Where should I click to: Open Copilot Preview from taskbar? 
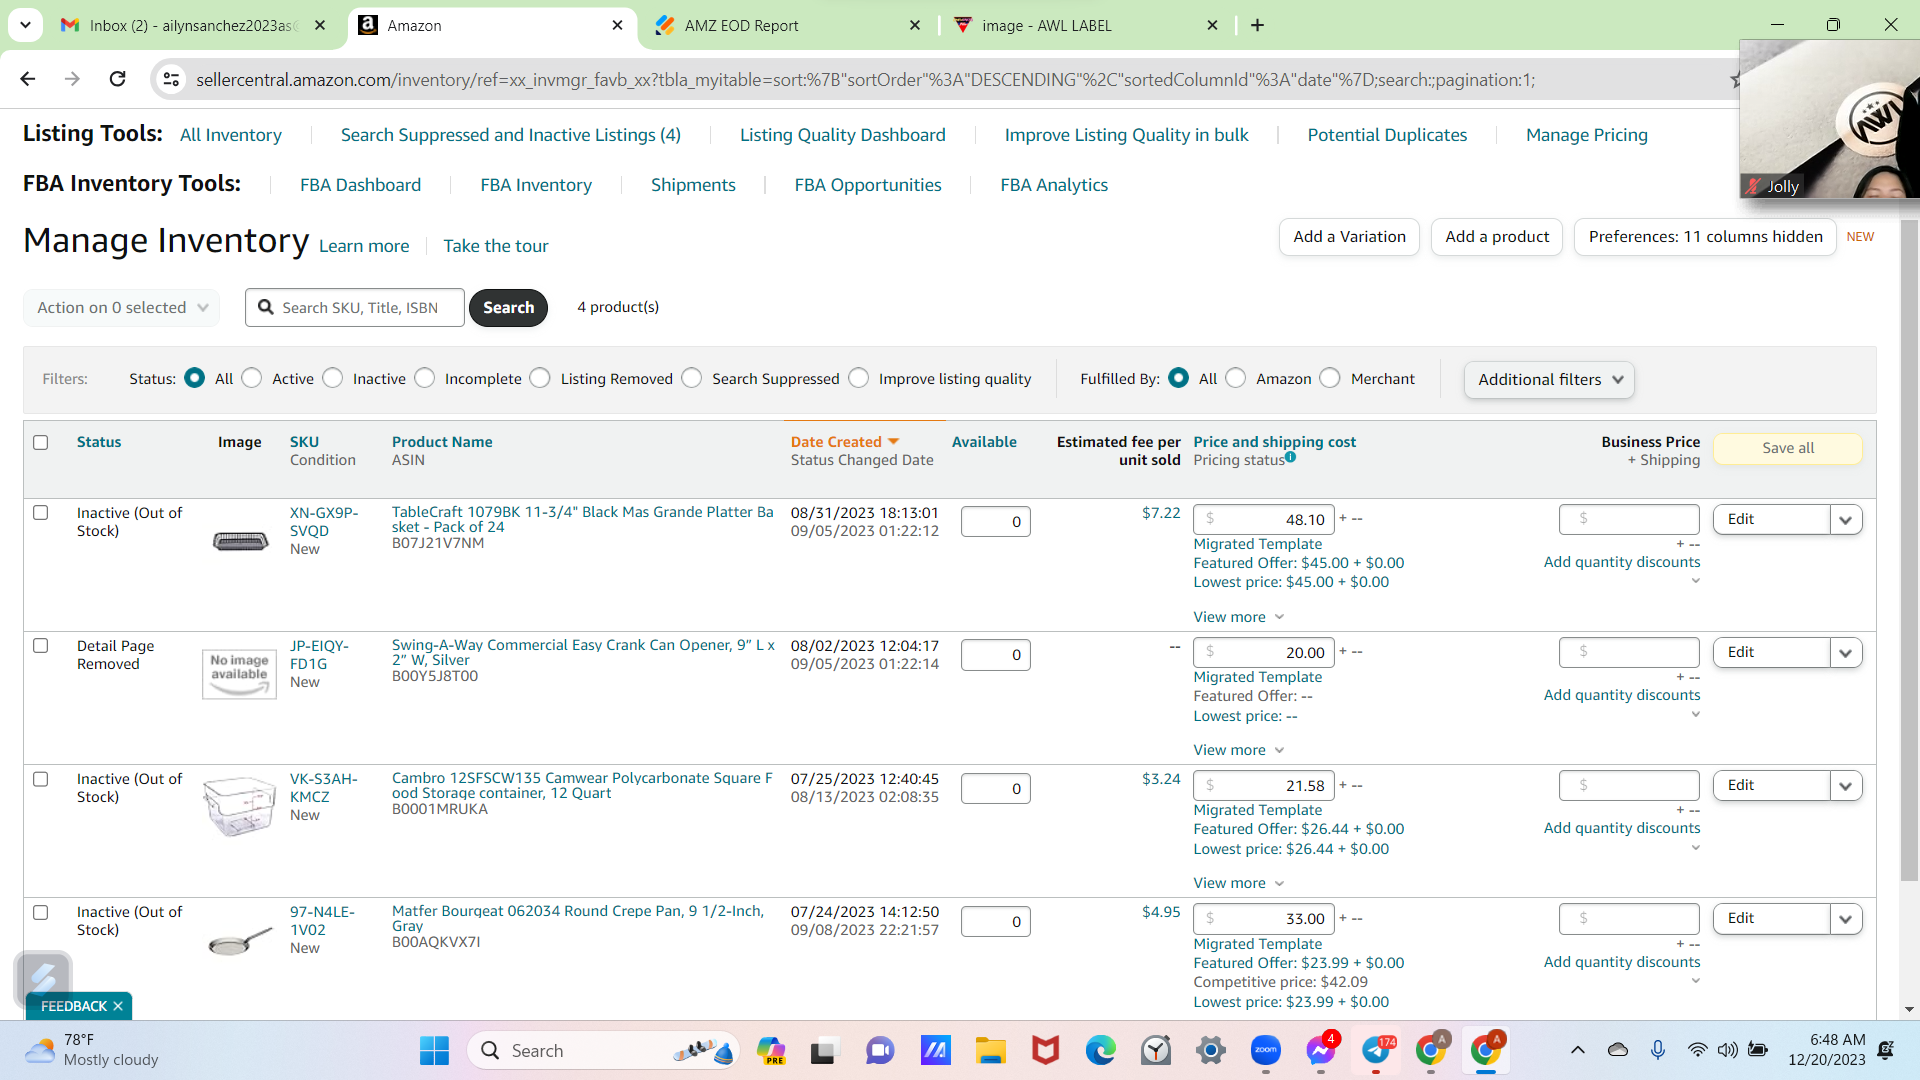click(x=771, y=1050)
